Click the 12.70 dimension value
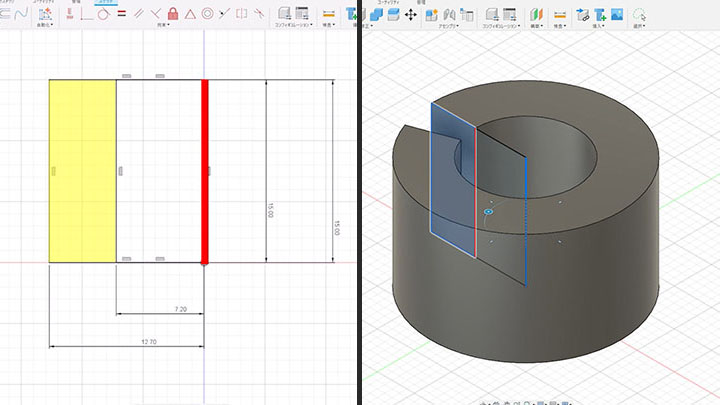 point(149,342)
